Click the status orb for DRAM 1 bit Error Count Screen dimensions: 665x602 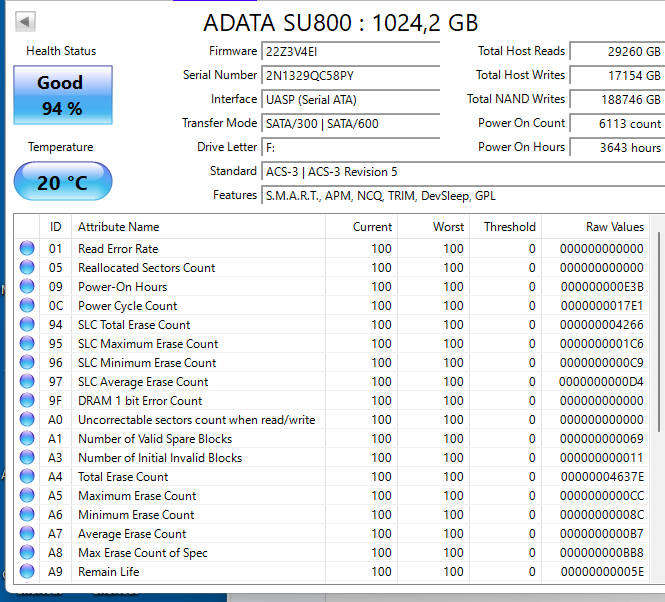tap(27, 400)
